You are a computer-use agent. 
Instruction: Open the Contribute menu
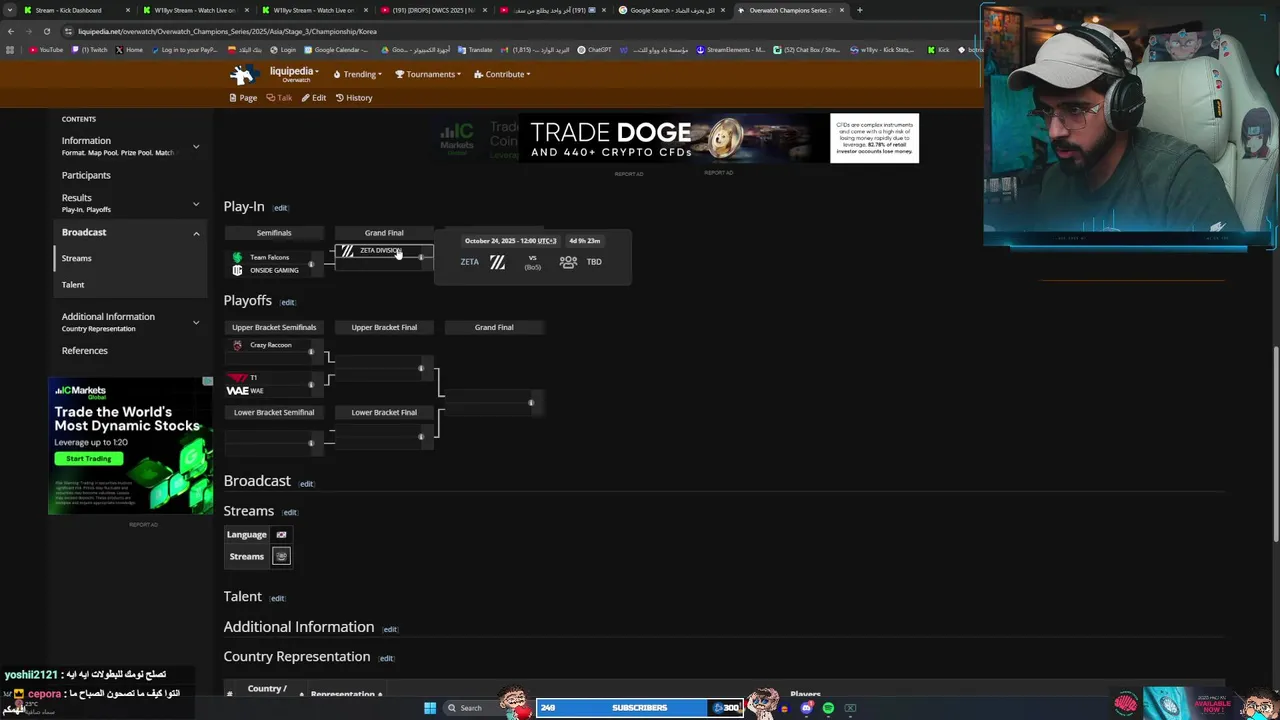502,74
